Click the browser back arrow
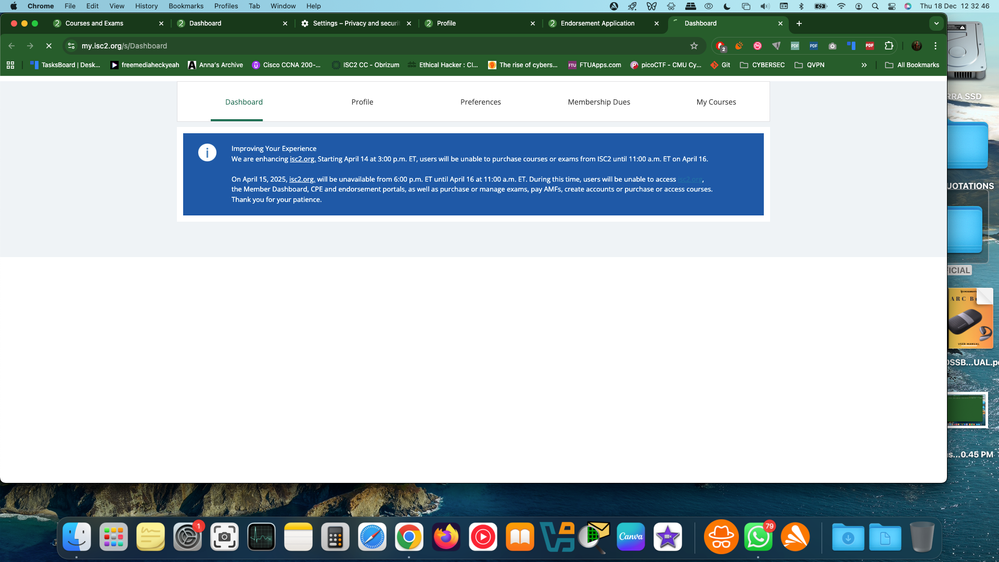This screenshot has height=562, width=999. [11, 46]
